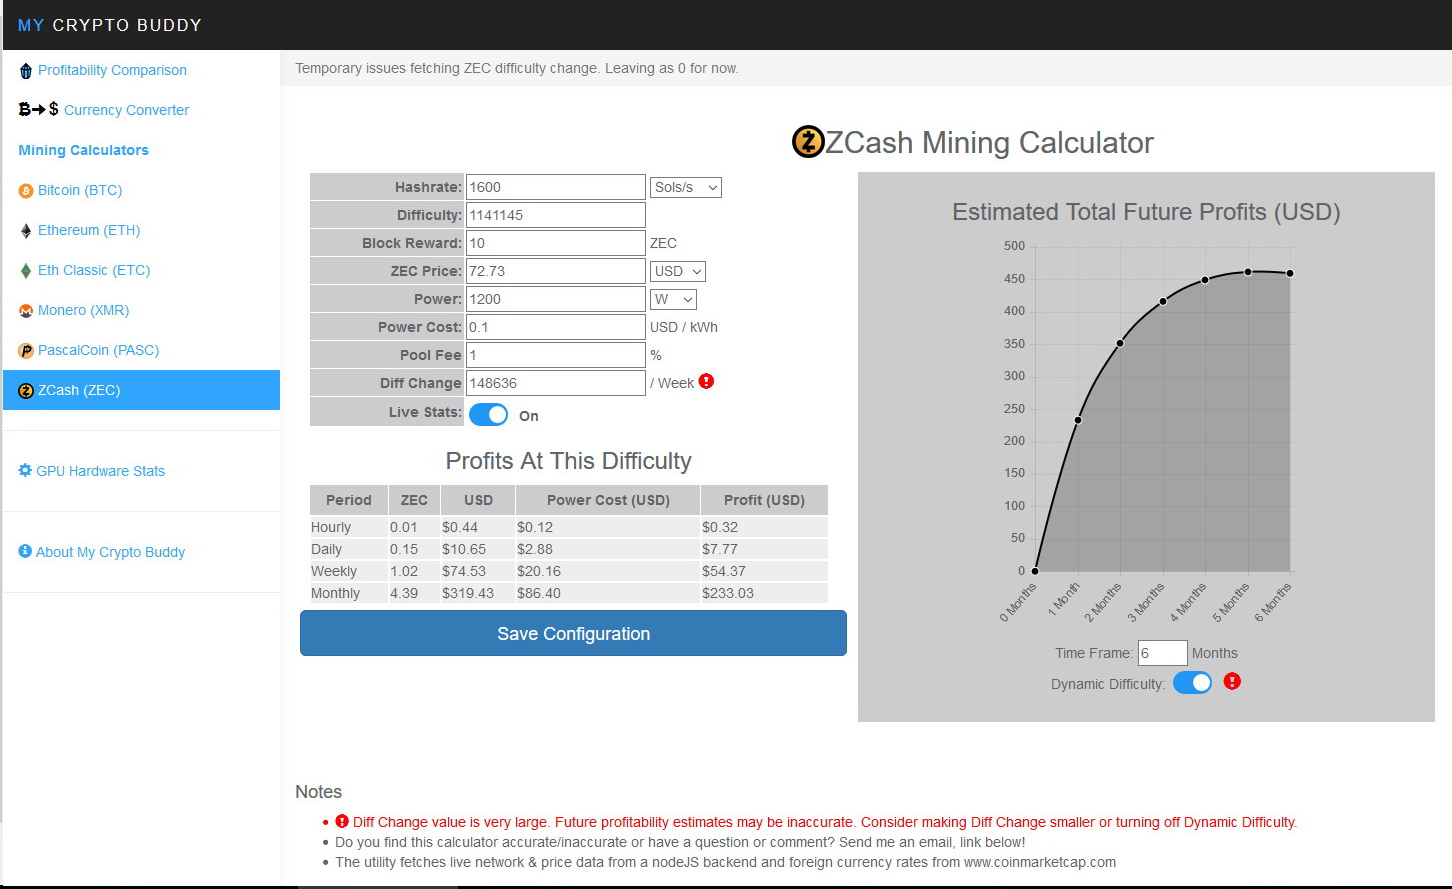The image size is (1452, 889).
Task: Click the Weekly profit value $54.37
Action: pyautogui.click(x=724, y=571)
